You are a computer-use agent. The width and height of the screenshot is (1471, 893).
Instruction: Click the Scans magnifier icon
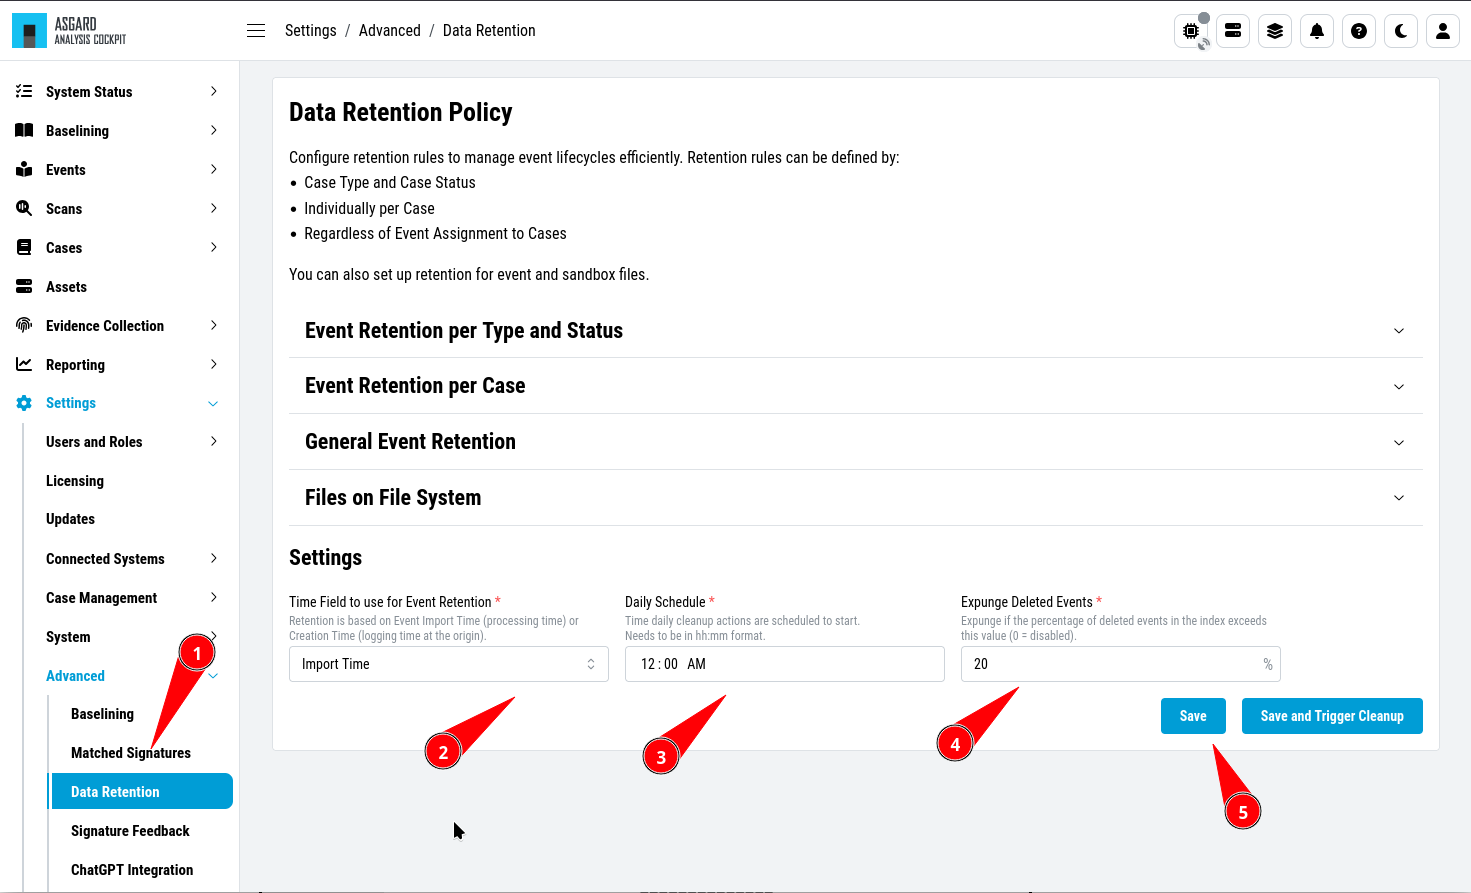[24, 208]
